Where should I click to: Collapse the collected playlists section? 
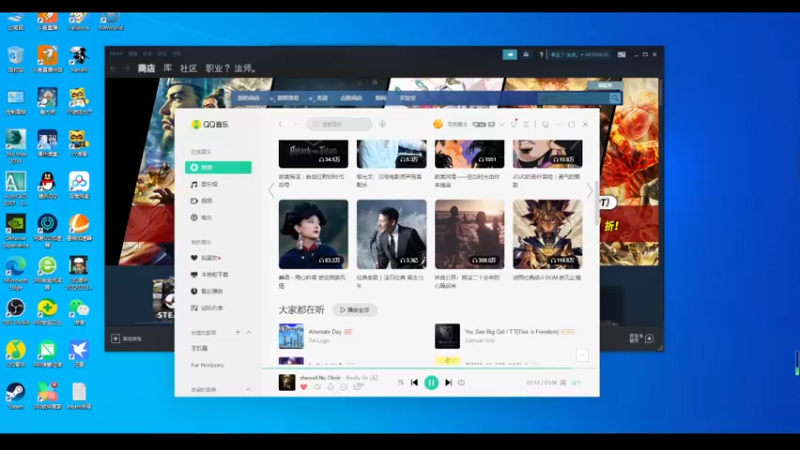pos(248,389)
